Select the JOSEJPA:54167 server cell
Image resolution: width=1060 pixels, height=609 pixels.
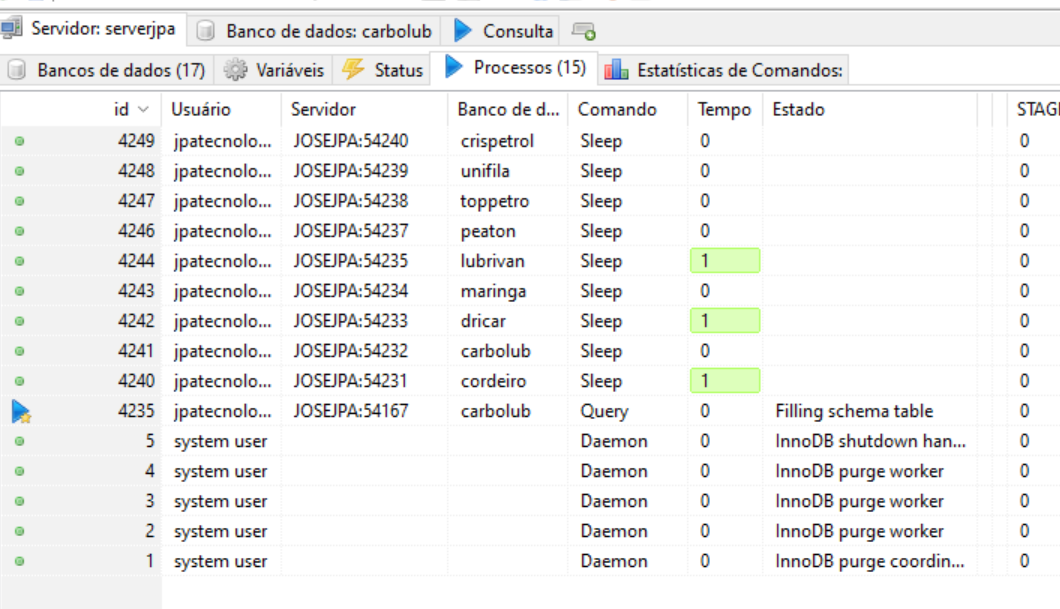tap(364, 411)
